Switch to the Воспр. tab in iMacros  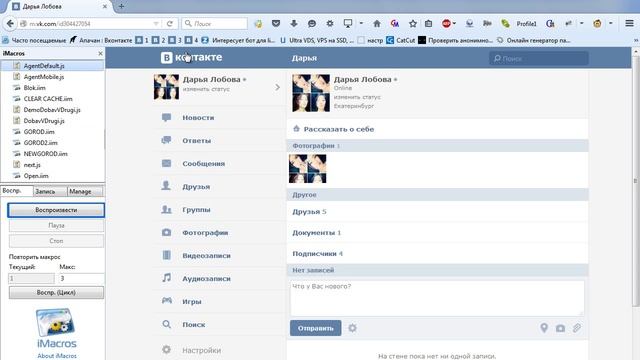(x=17, y=191)
